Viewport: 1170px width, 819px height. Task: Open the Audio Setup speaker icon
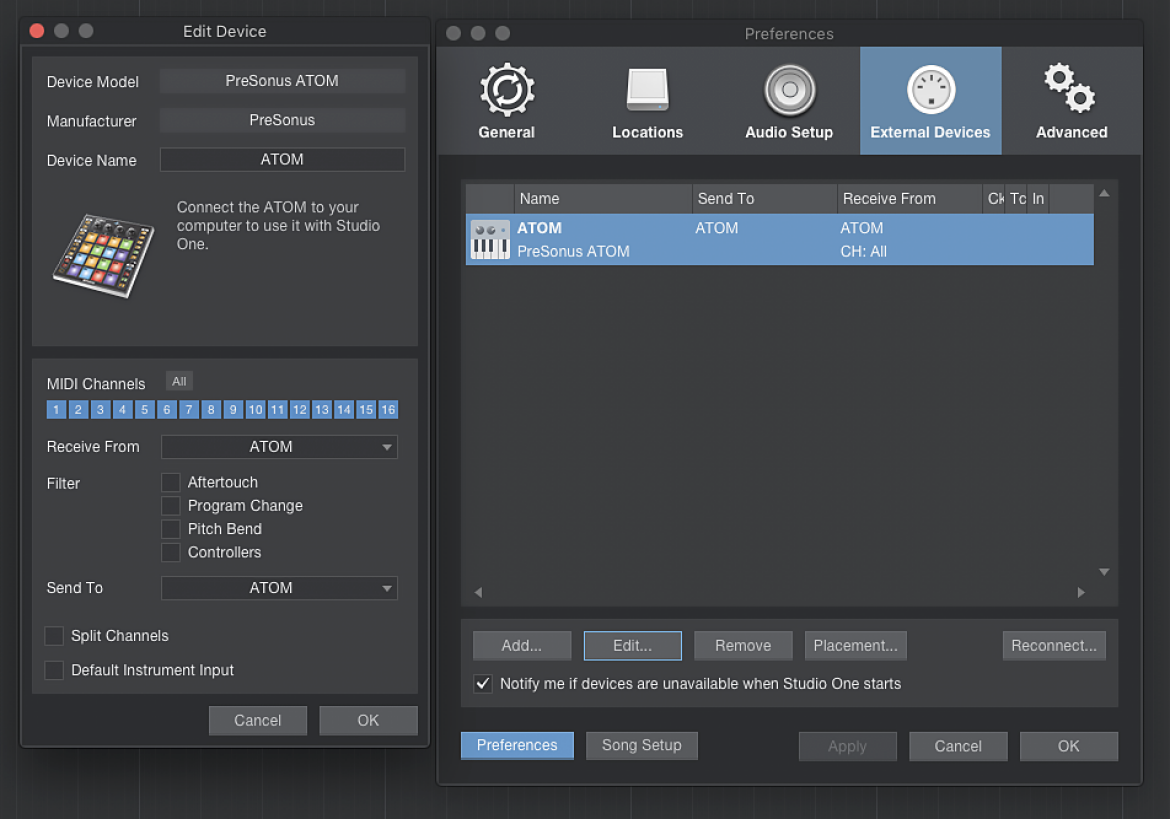(789, 90)
